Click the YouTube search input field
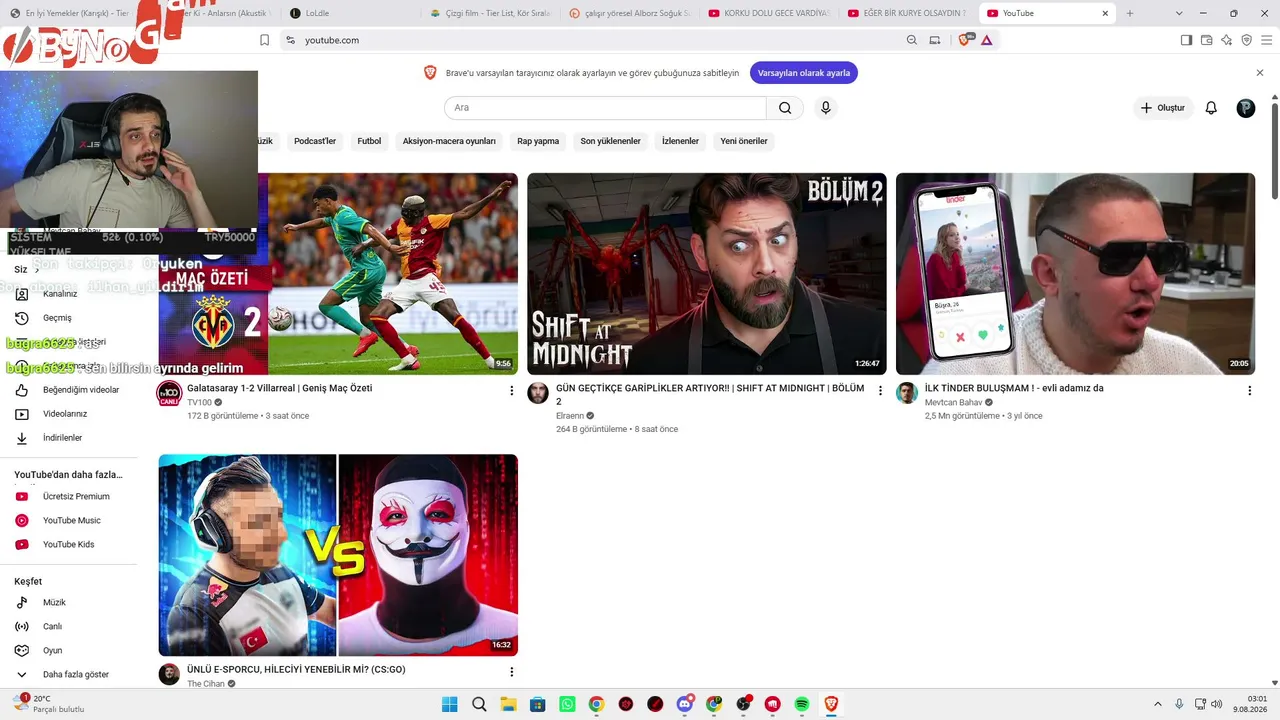 coord(605,108)
